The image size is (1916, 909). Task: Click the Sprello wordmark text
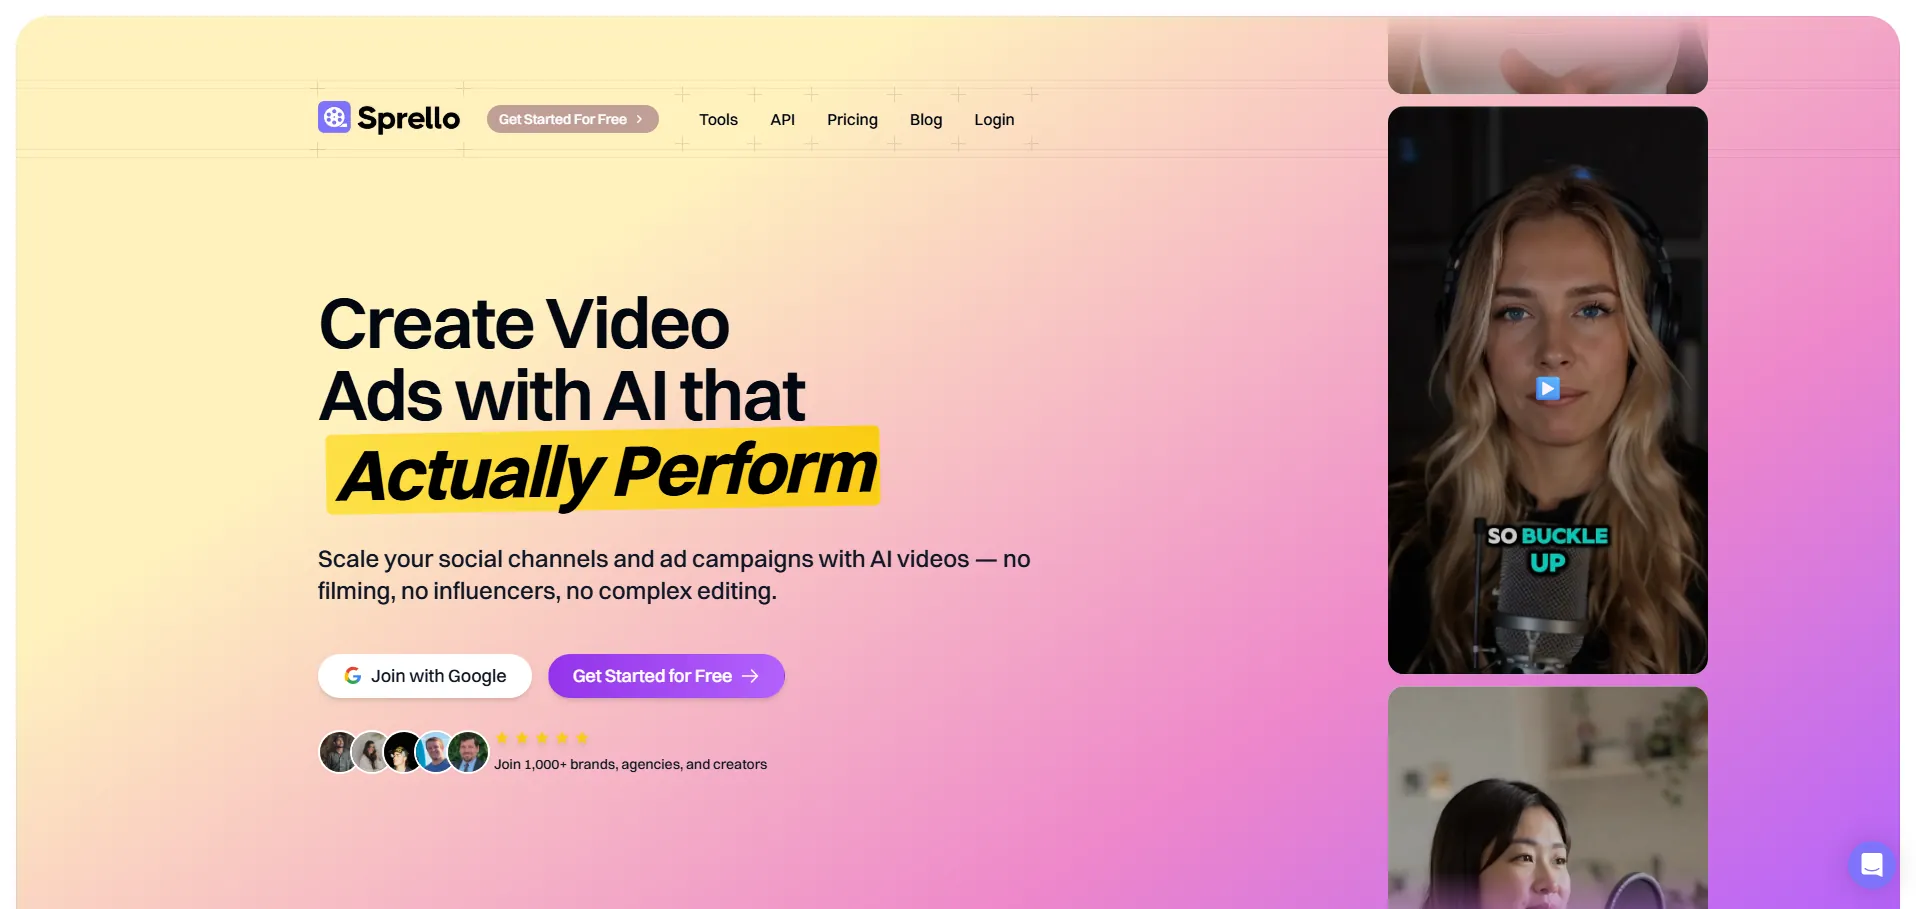[x=408, y=118]
